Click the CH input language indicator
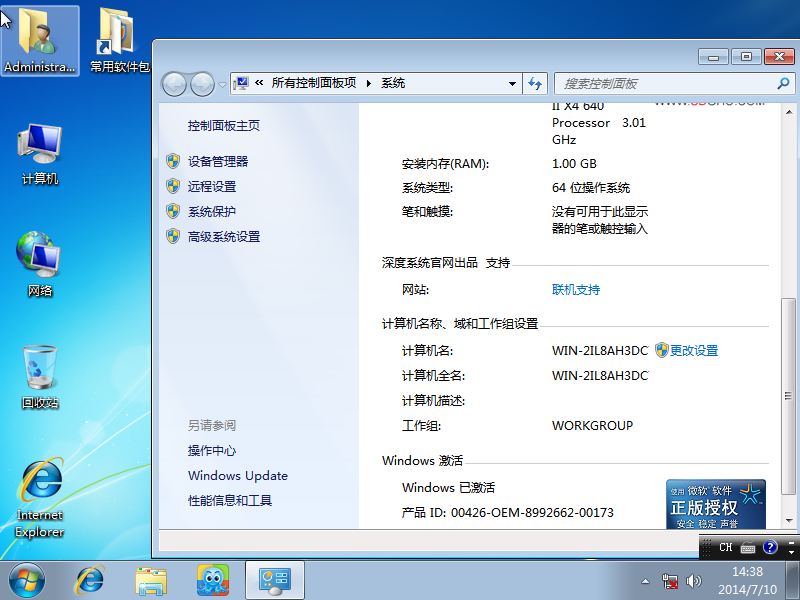 point(726,547)
